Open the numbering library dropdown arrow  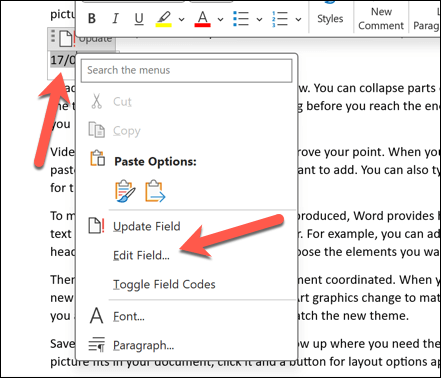298,19
